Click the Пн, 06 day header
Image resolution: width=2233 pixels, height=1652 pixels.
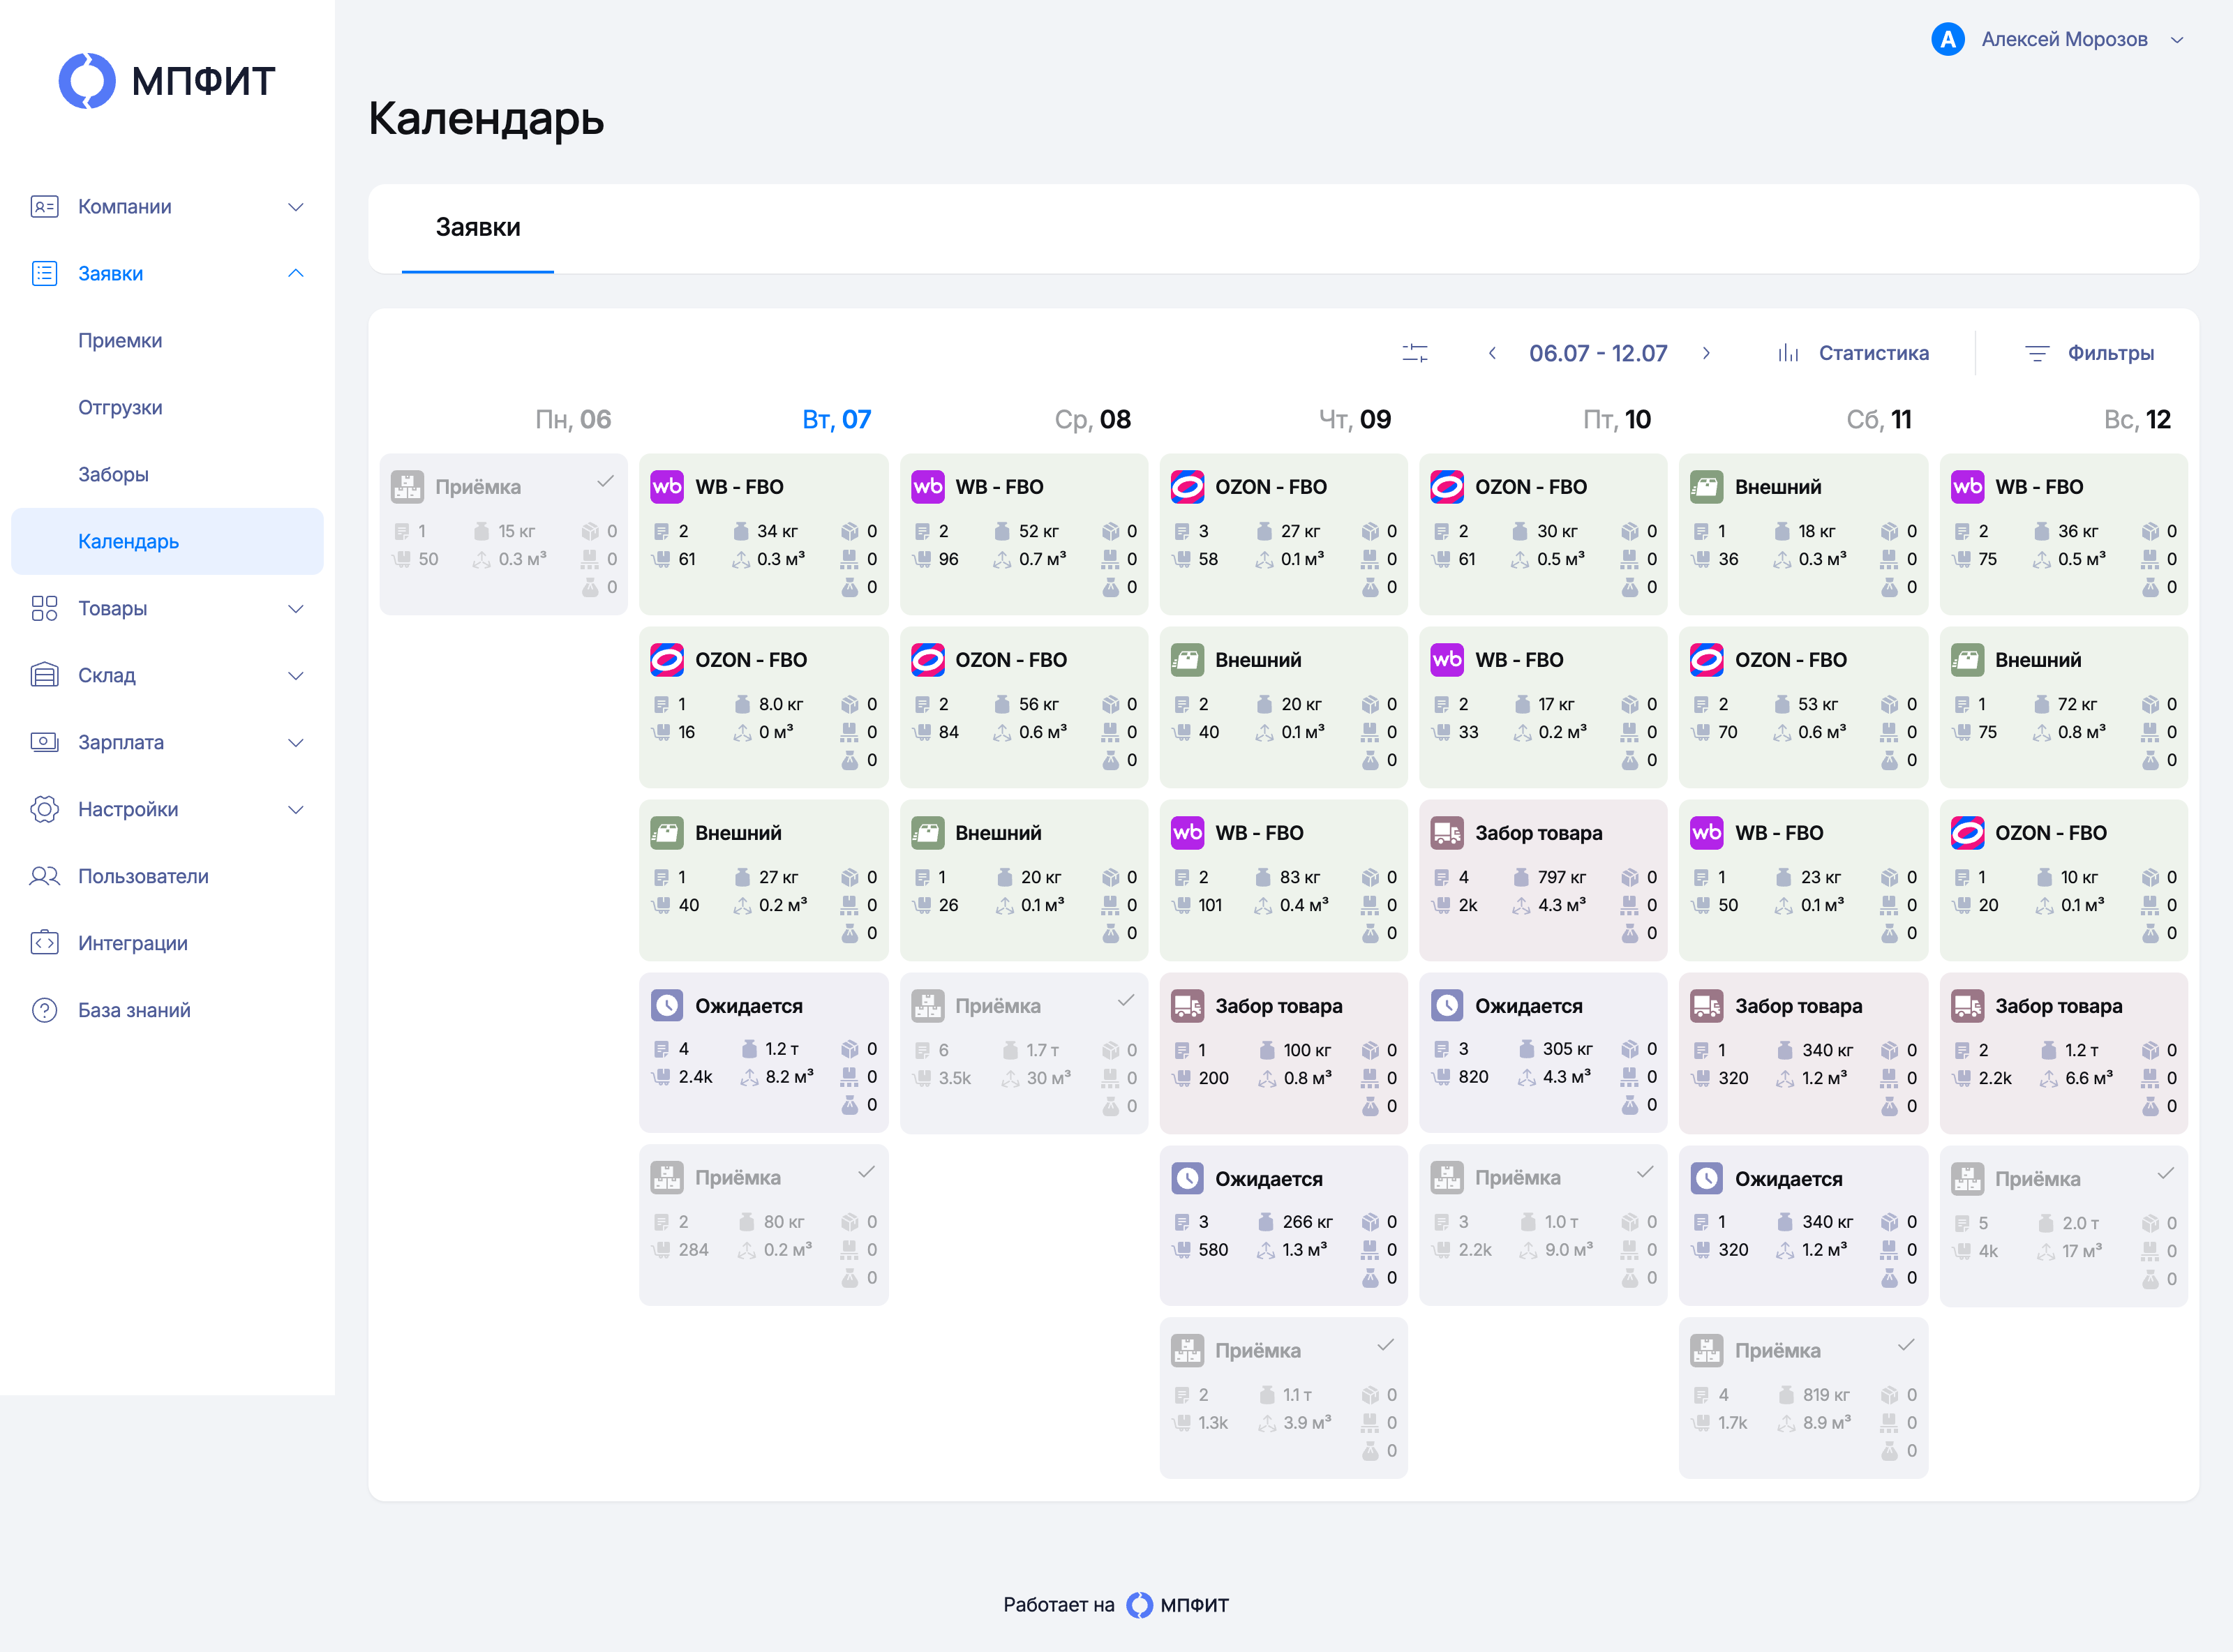click(x=573, y=419)
